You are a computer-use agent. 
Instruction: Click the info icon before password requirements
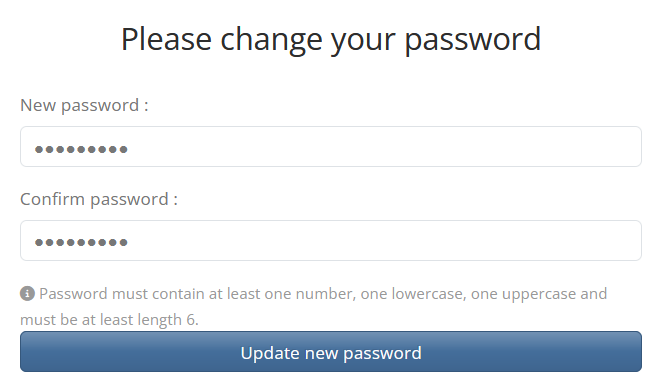pos(27,294)
